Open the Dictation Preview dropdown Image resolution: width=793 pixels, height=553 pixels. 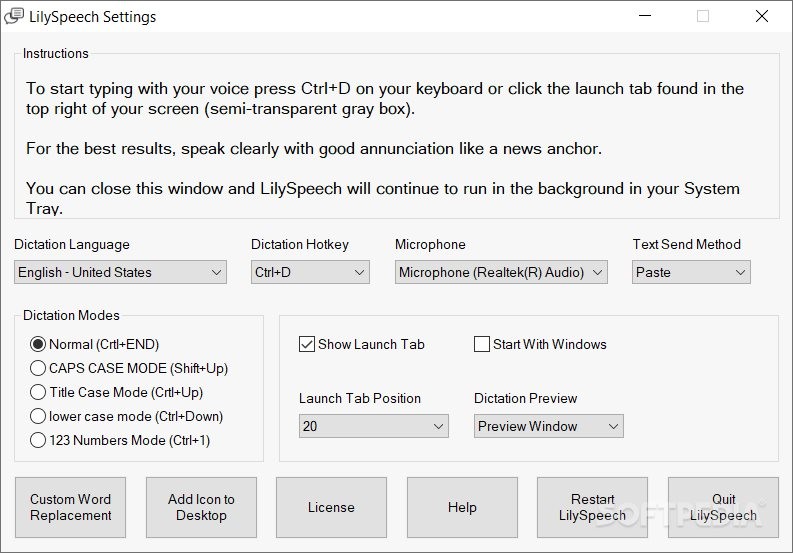[x=549, y=426]
